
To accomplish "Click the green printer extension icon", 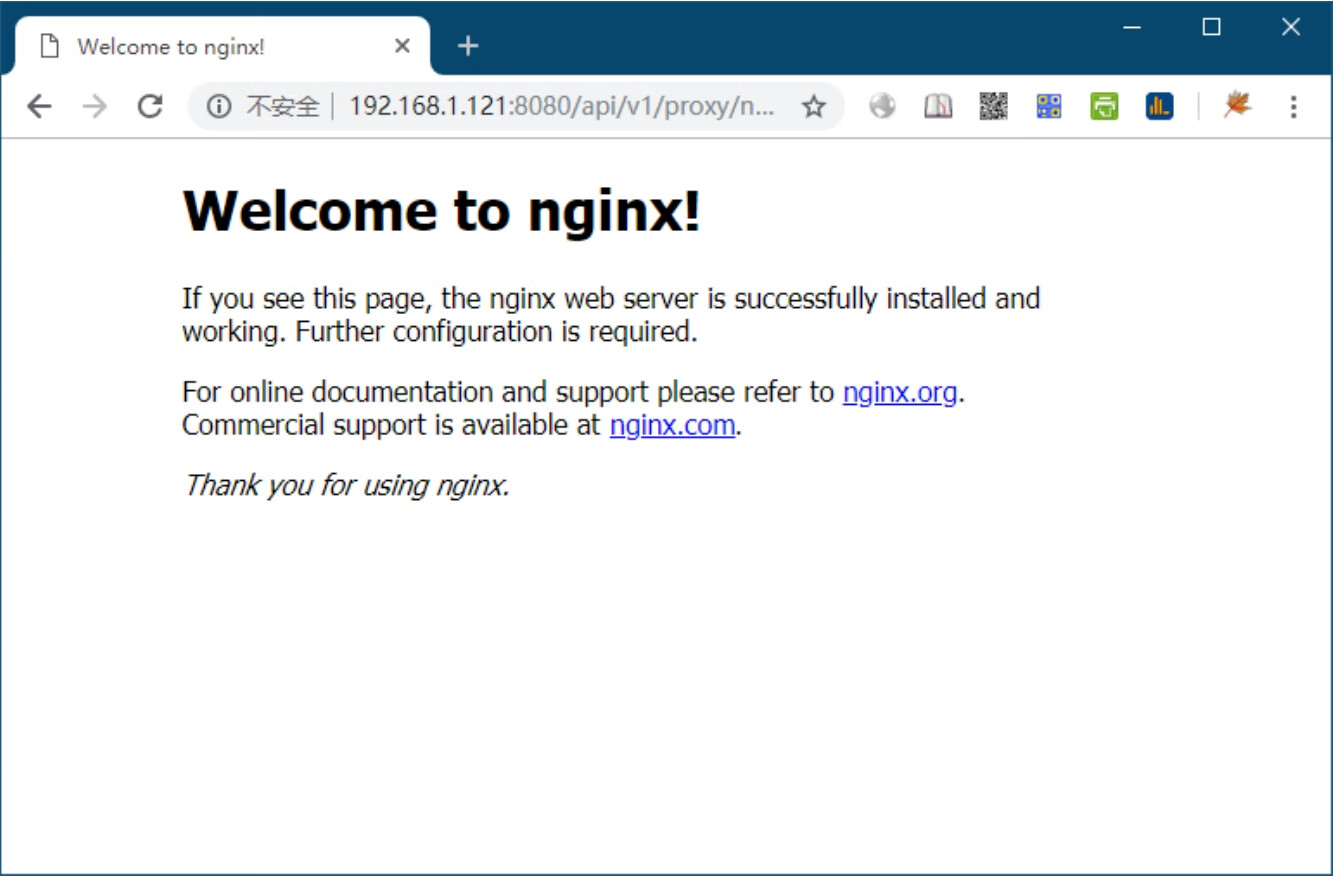I will (1104, 106).
